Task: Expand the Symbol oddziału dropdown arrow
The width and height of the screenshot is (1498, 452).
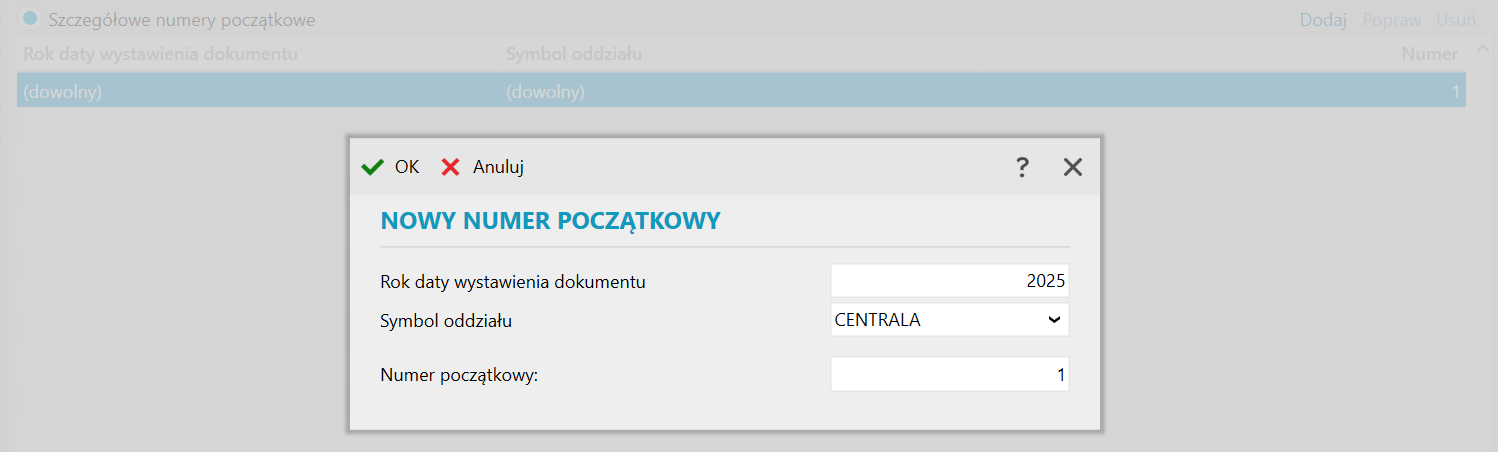Action: (1053, 320)
